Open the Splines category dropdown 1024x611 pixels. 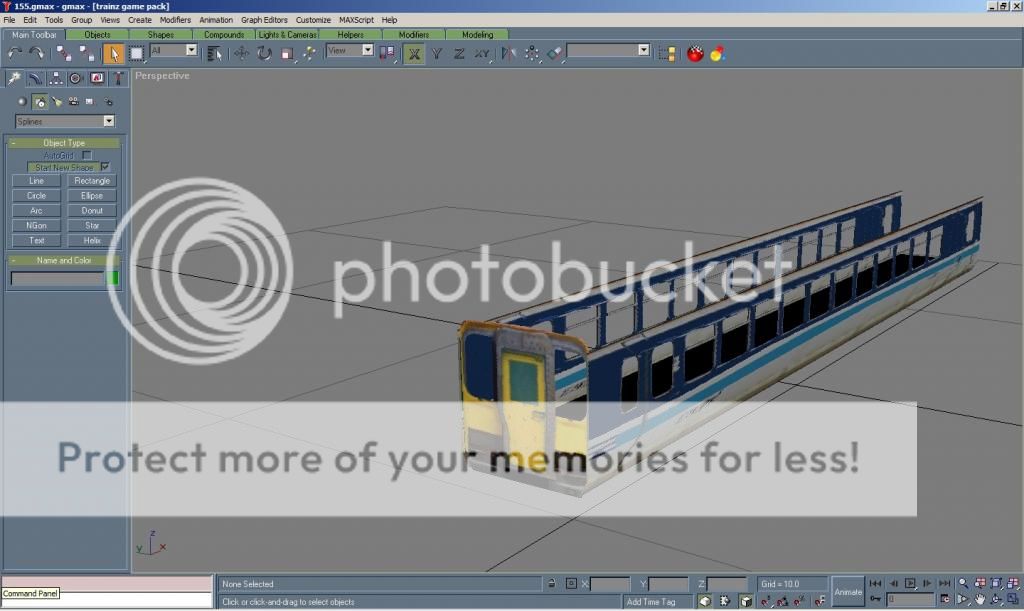[x=65, y=121]
